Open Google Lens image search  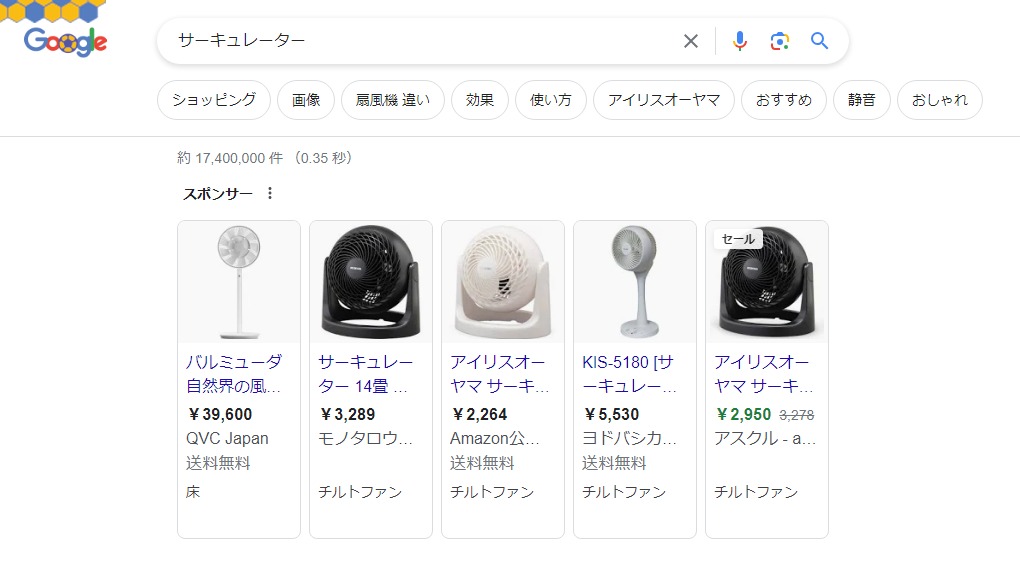click(780, 41)
